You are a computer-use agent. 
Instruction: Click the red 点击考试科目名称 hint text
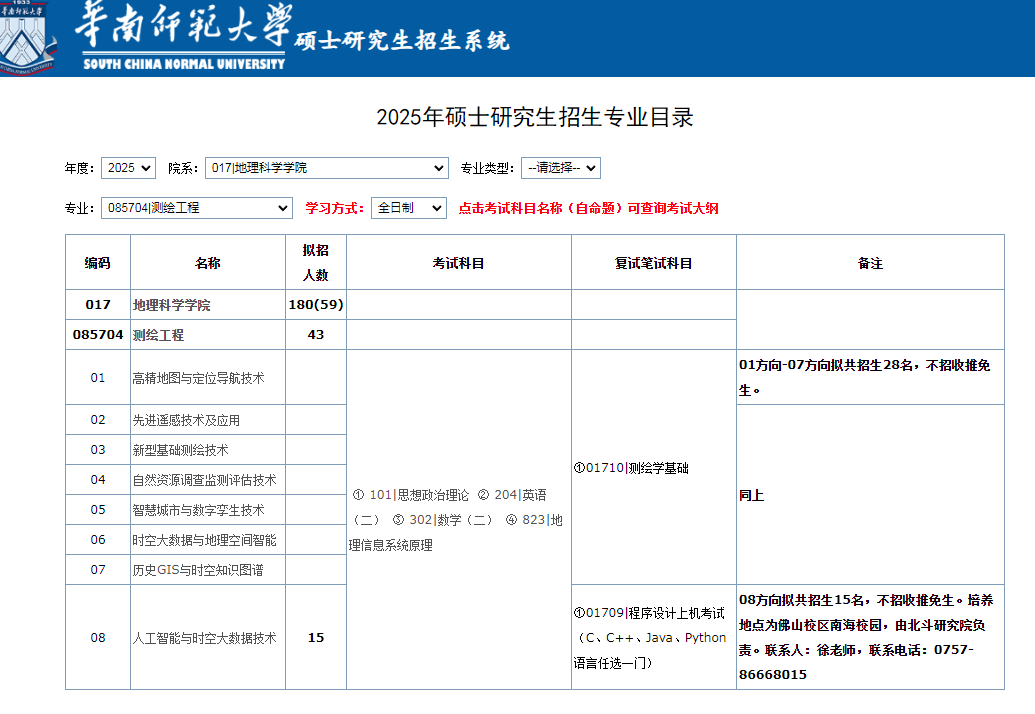click(x=589, y=209)
